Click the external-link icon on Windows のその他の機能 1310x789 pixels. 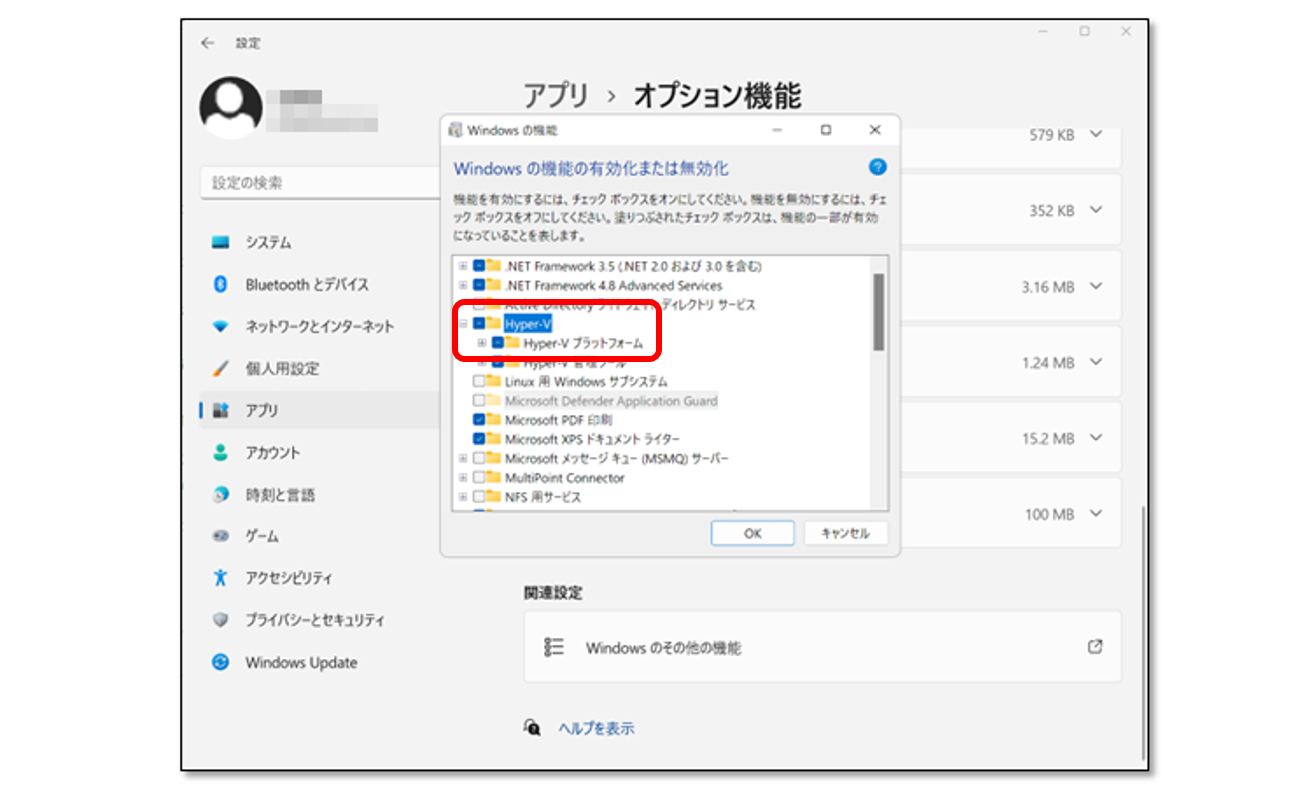(x=1095, y=647)
